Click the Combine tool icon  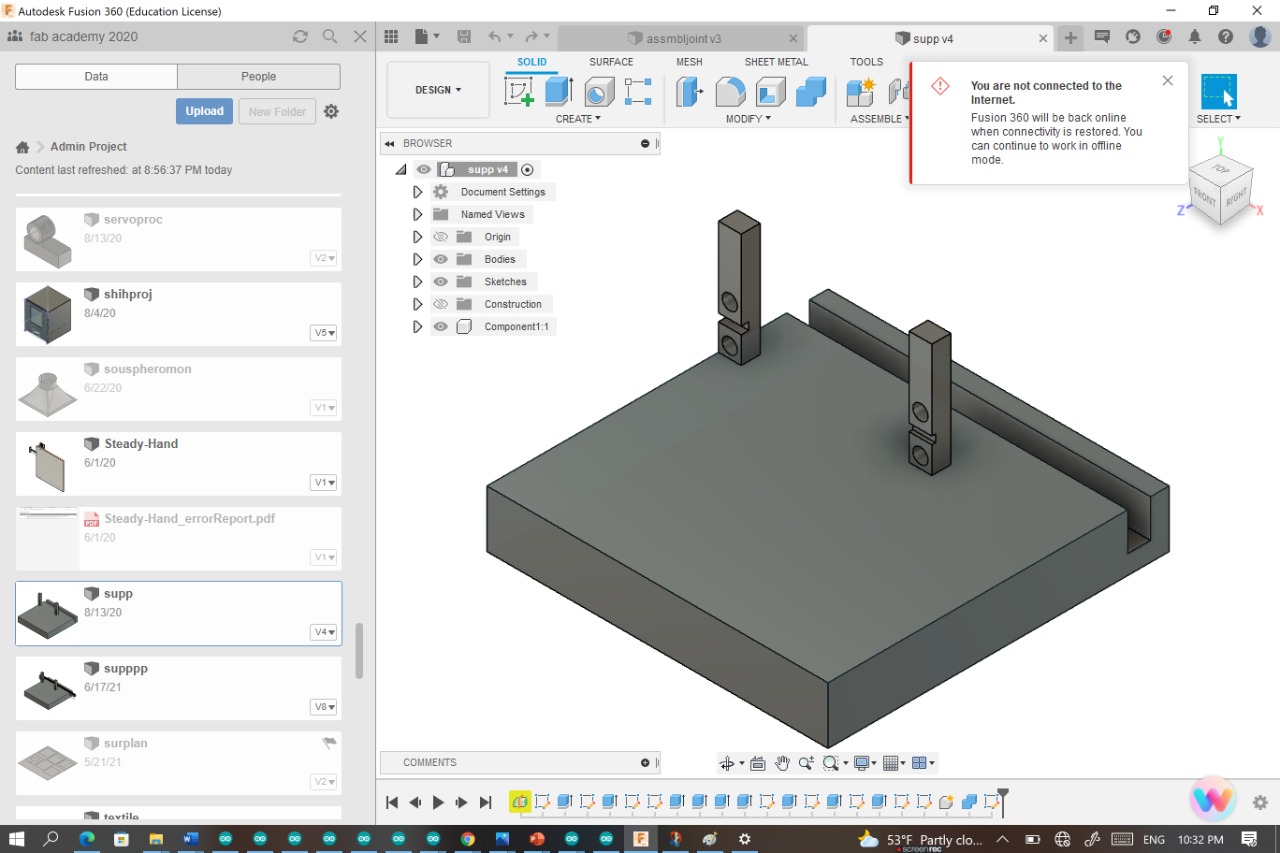click(x=811, y=92)
